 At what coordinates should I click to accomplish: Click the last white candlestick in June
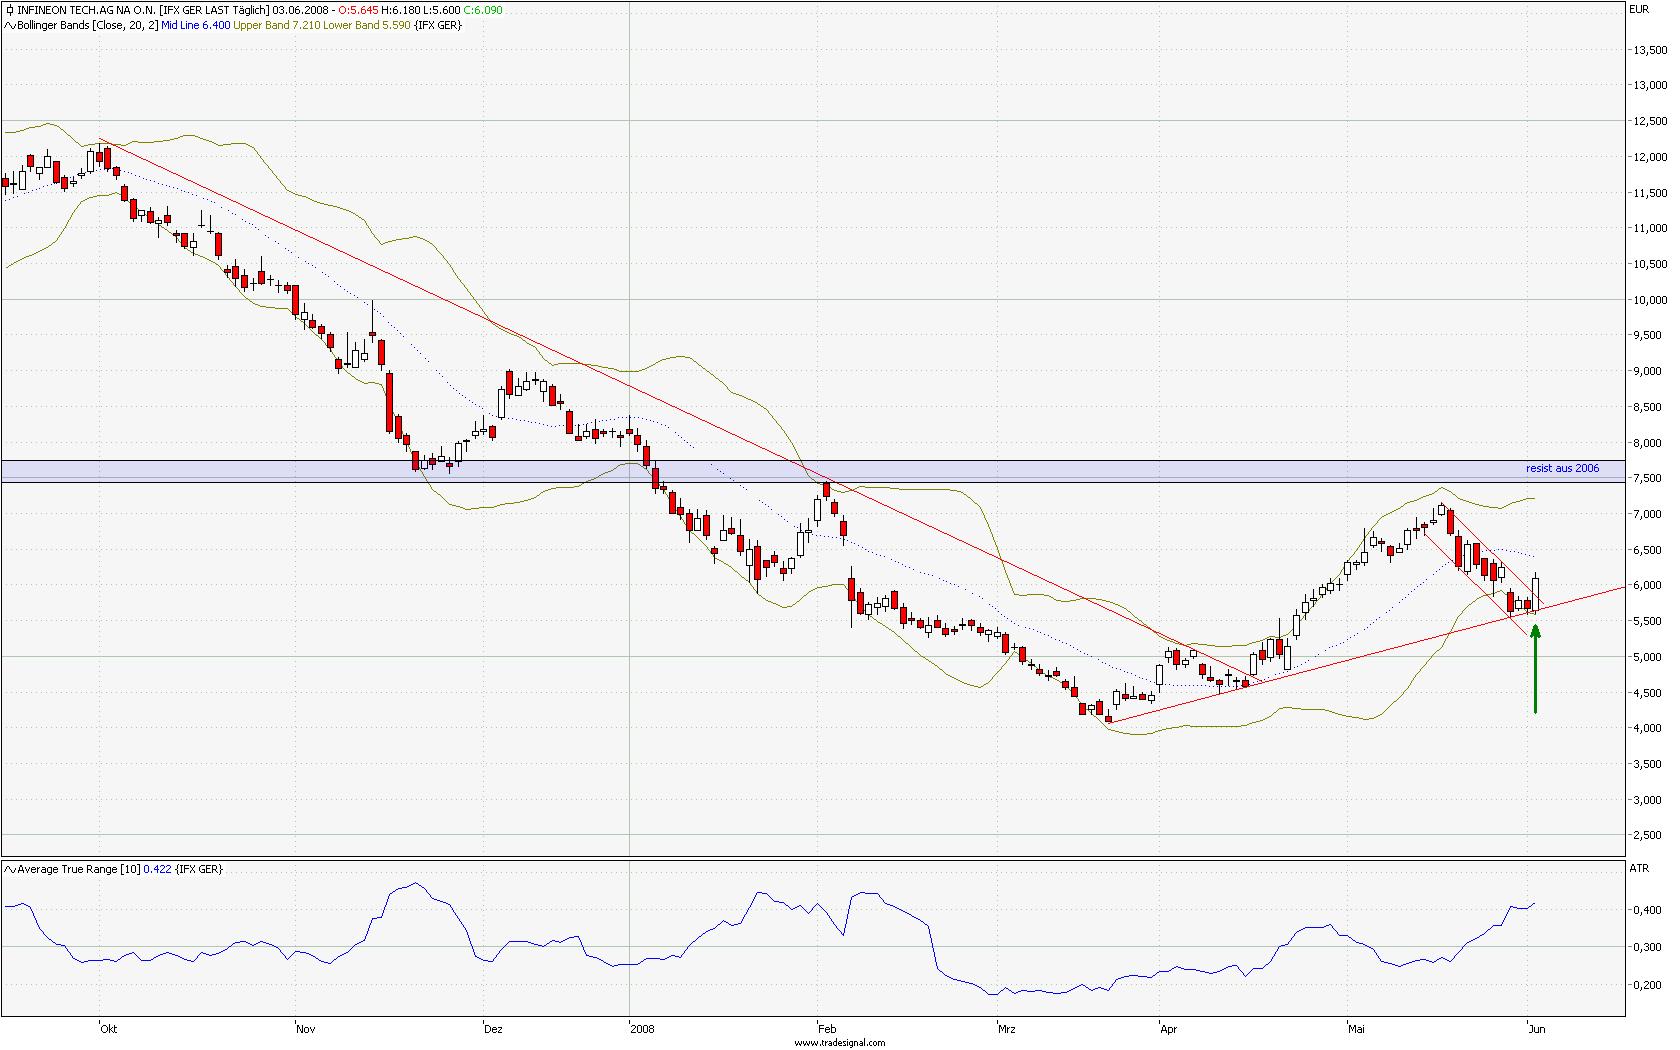[1536, 592]
